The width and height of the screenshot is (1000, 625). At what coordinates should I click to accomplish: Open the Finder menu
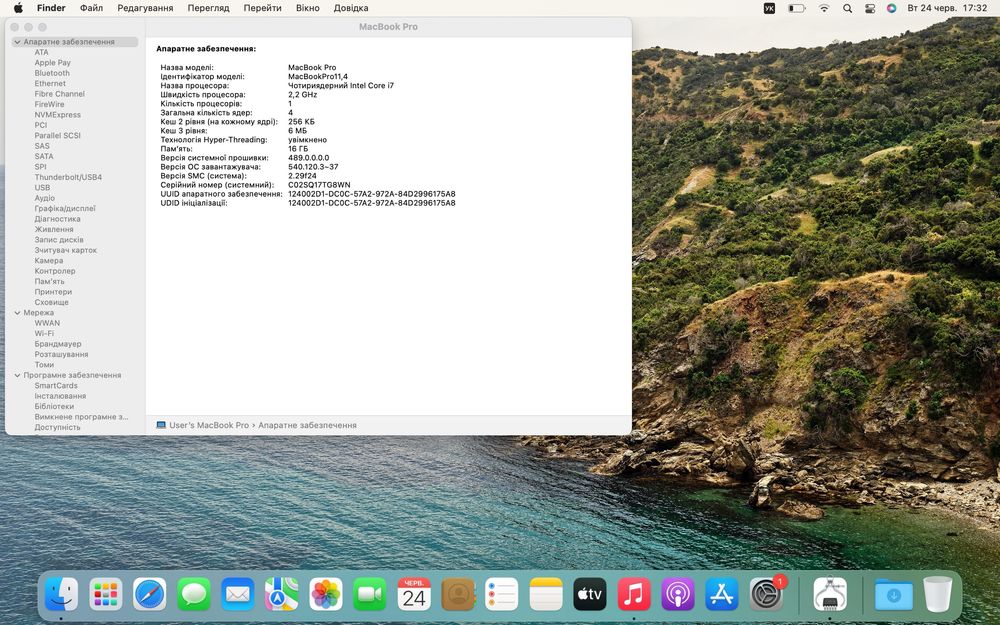pyautogui.click(x=51, y=8)
